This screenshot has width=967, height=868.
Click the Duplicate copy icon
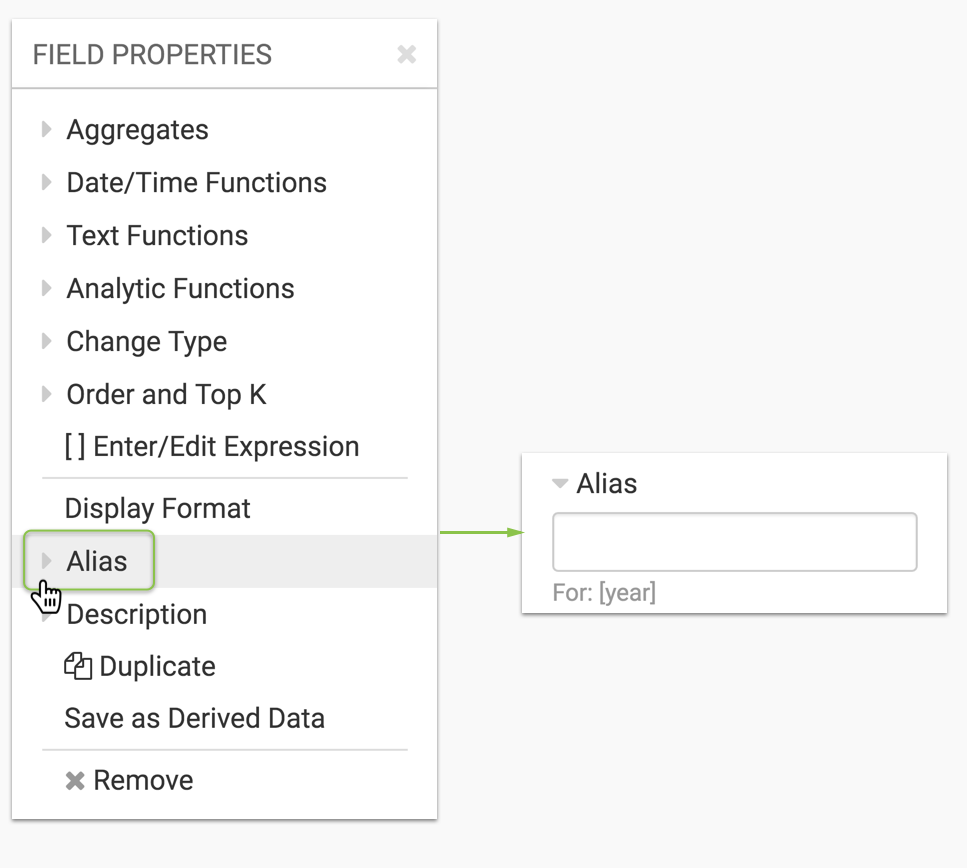coord(78,666)
